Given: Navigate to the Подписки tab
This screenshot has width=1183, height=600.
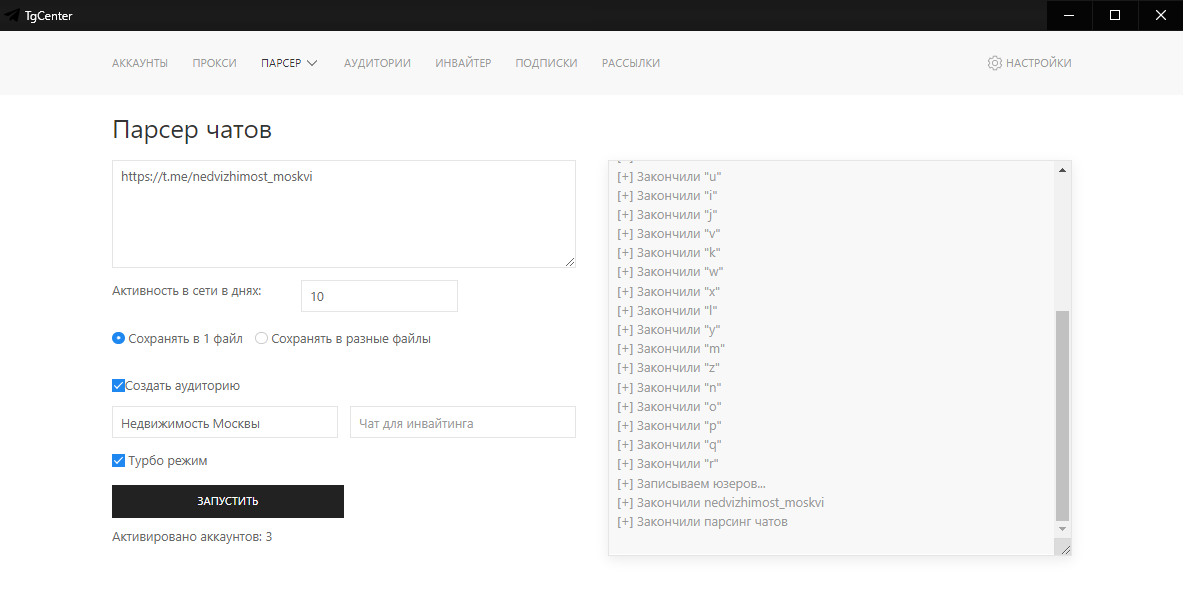Looking at the screenshot, I should 546,63.
